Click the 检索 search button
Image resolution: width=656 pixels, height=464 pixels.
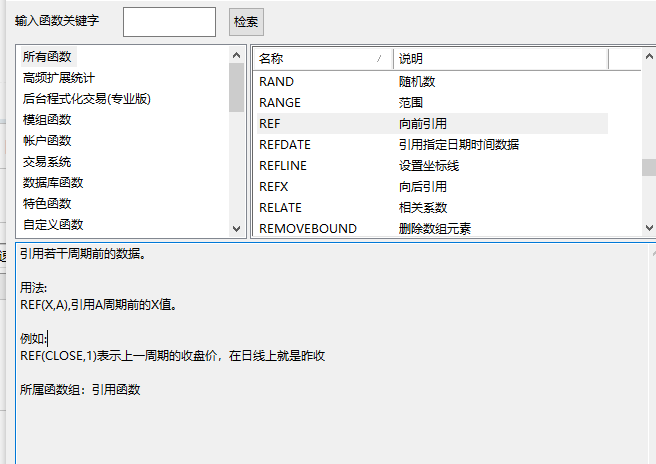pos(246,22)
